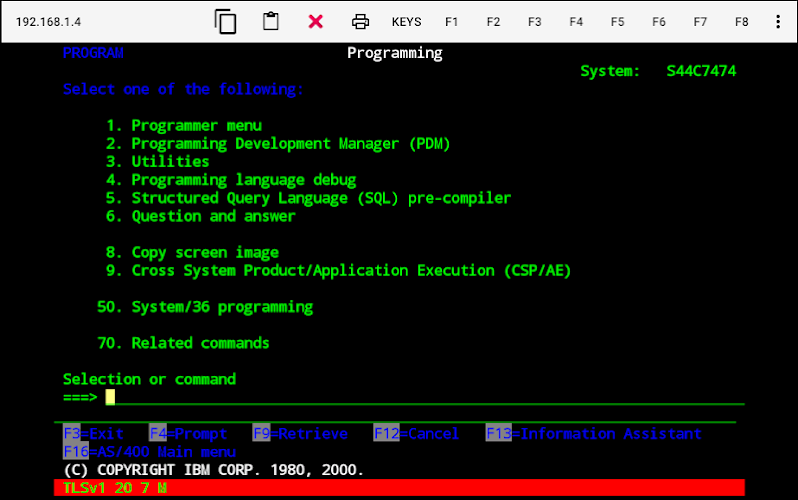Click the 192.168.1.4 host address
The height and width of the screenshot is (500, 798).
(x=48, y=22)
